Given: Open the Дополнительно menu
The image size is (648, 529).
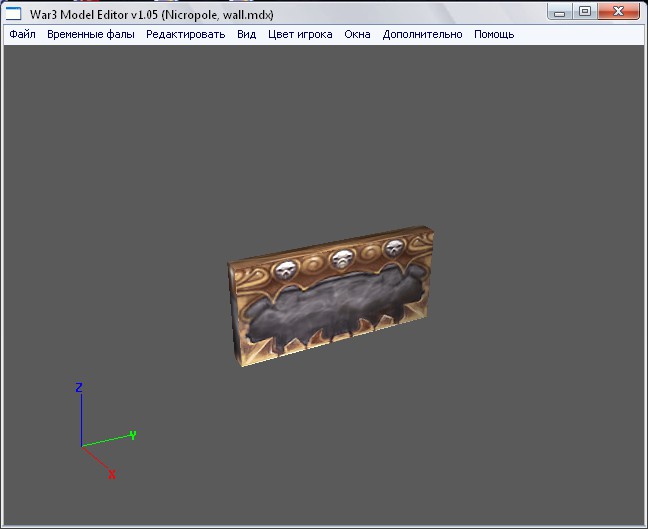Looking at the screenshot, I should click(422, 34).
